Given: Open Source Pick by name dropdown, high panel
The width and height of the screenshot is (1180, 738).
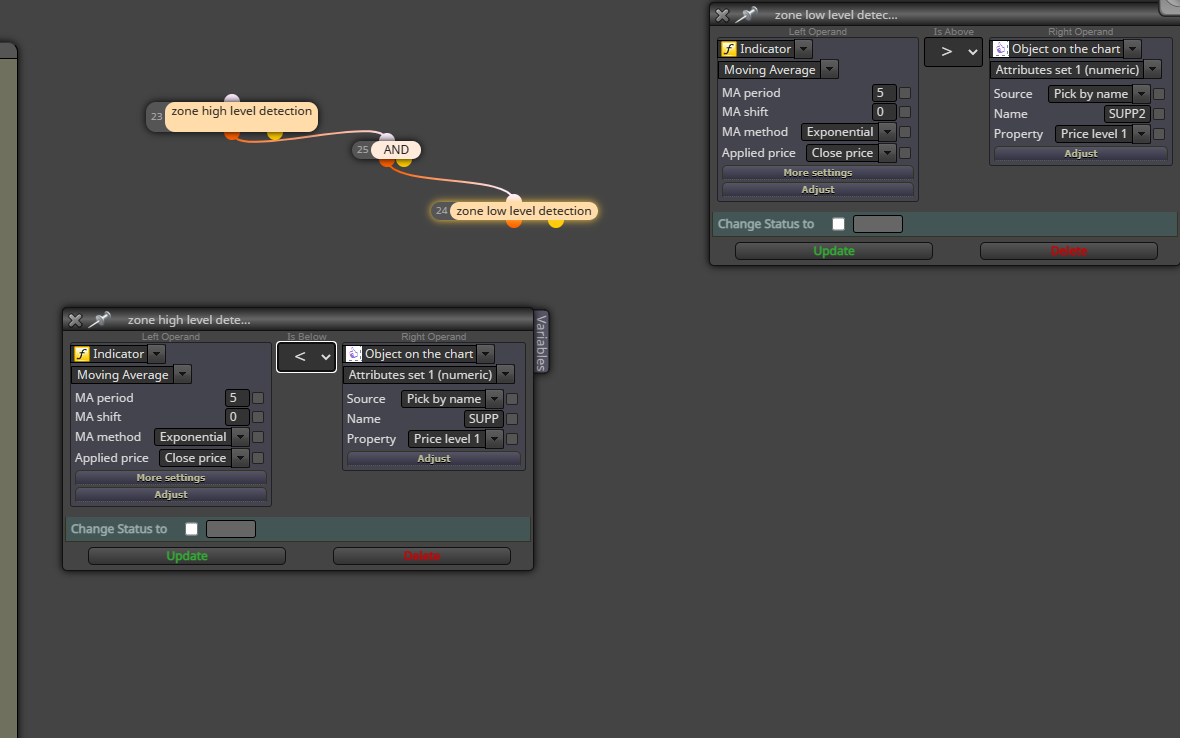Looking at the screenshot, I should coord(494,399).
